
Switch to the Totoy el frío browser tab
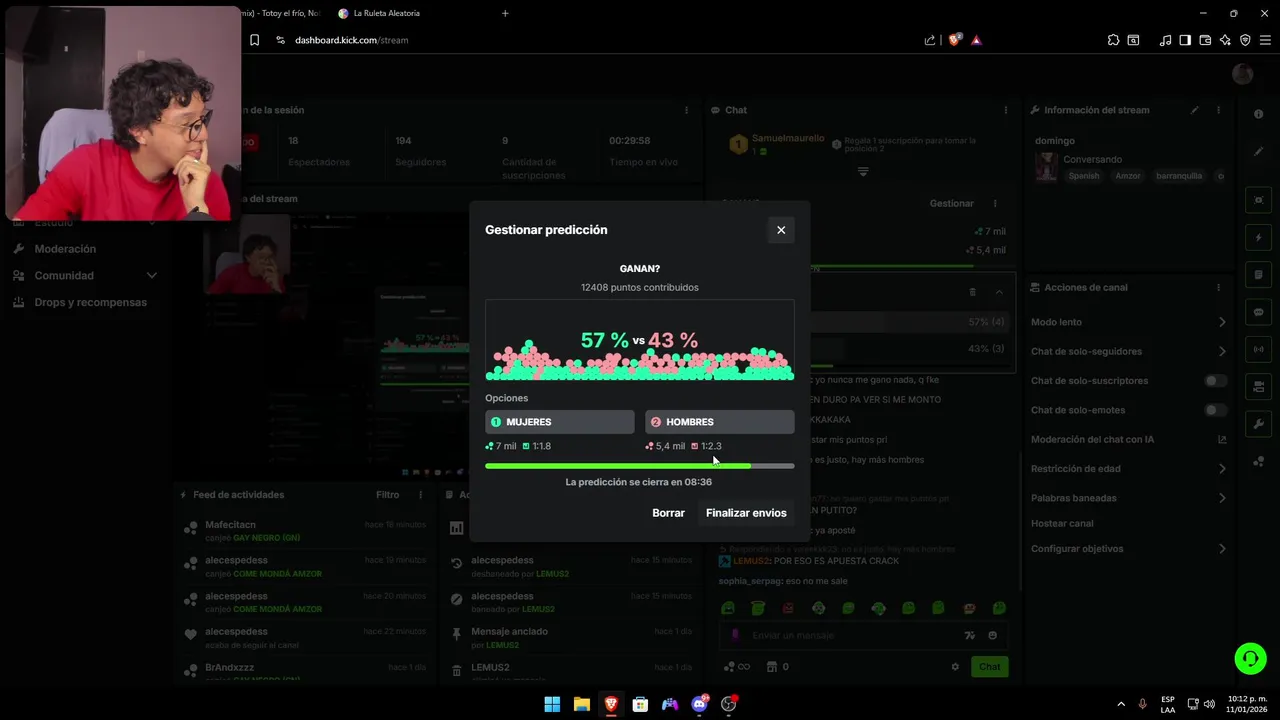click(x=282, y=13)
